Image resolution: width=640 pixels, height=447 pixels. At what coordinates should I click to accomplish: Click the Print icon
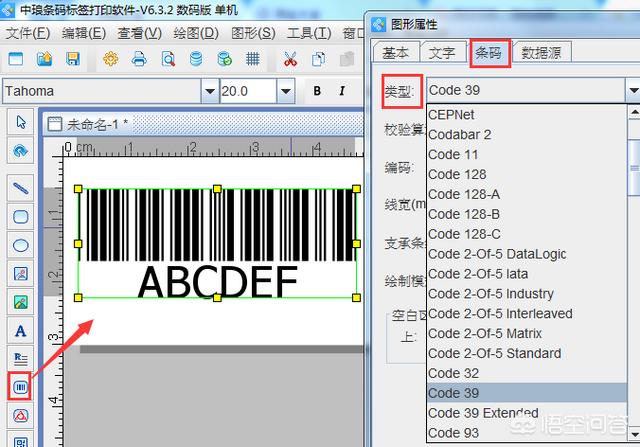click(x=139, y=59)
